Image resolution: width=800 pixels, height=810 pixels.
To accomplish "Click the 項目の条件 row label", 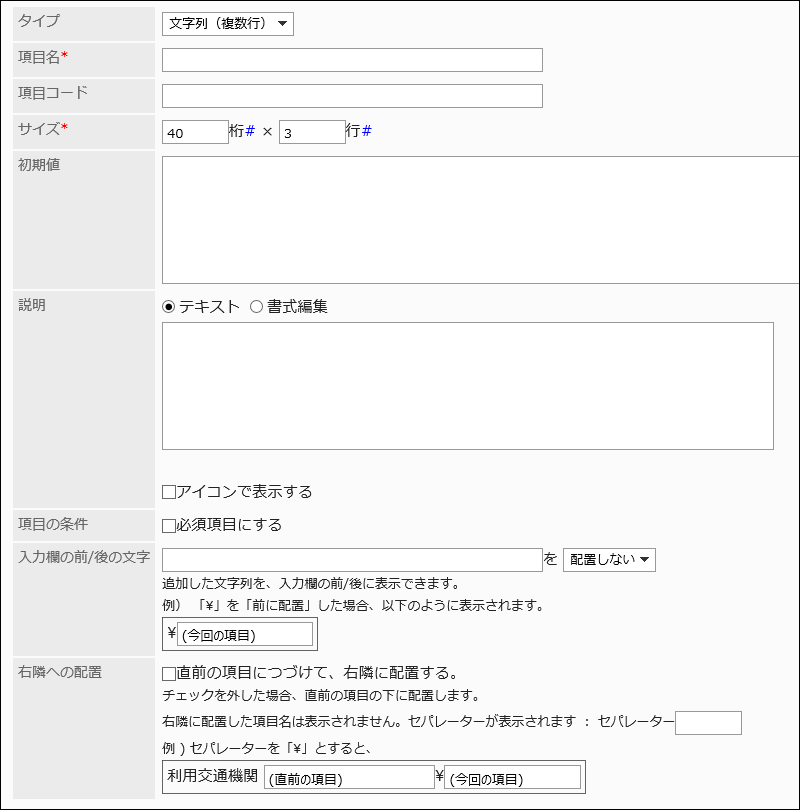I will coord(53,524).
